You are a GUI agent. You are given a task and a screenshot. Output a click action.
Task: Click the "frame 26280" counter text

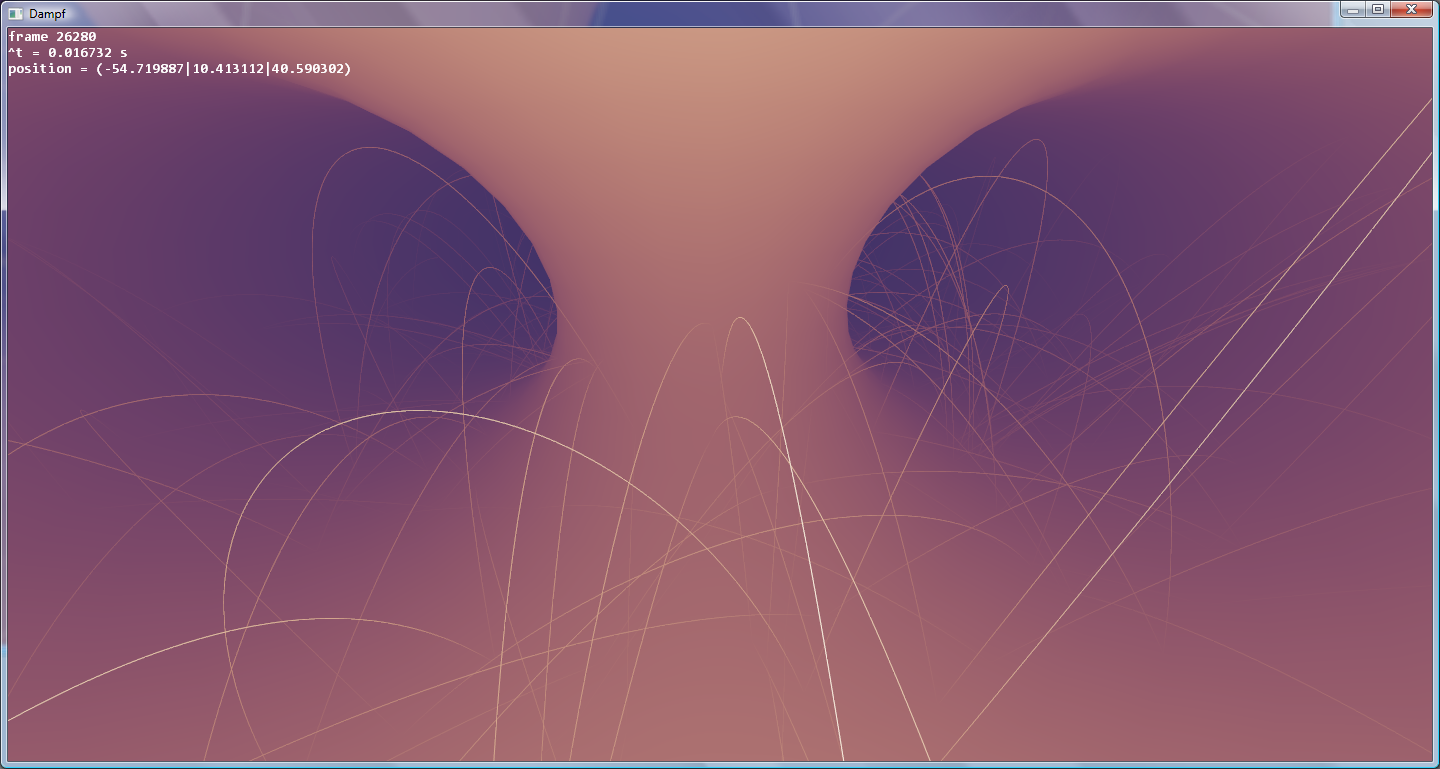pos(52,37)
